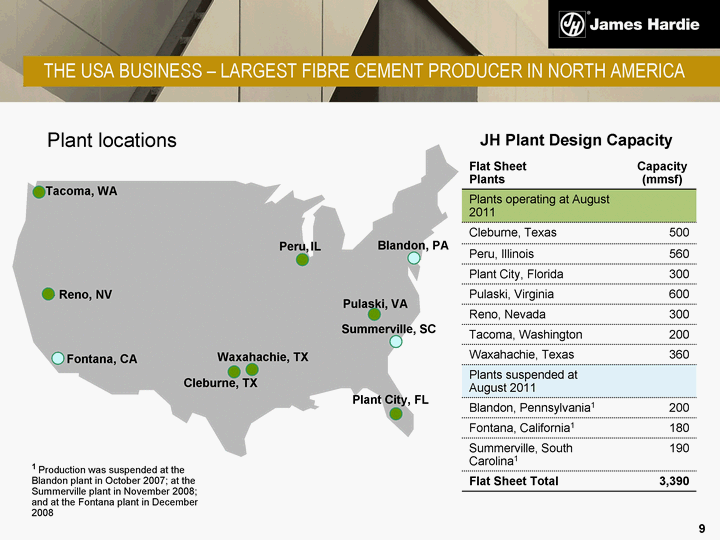Click the 'Plant locations' heading

112,140
